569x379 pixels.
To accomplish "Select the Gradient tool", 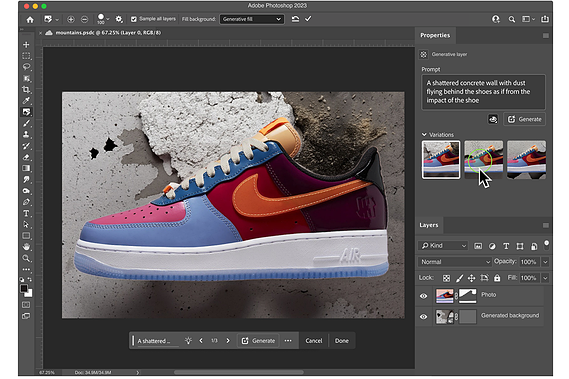I will 26,168.
